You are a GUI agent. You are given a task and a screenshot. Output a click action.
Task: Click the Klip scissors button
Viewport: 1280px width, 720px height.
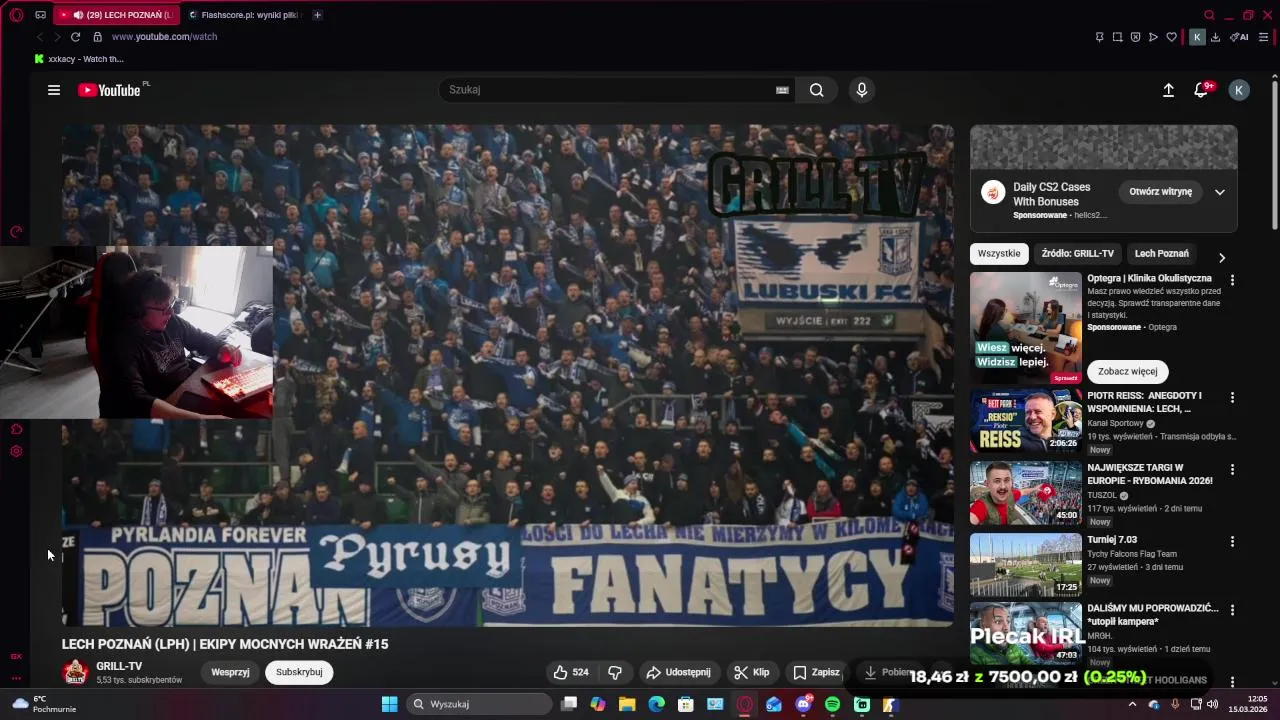(752, 672)
